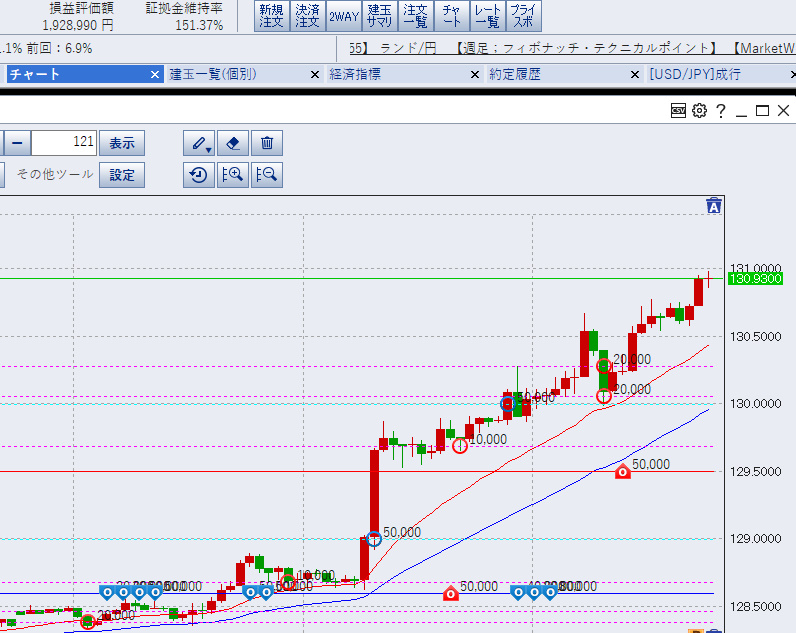Open the 決済注文 settlement order button
The width and height of the screenshot is (796, 633).
(x=307, y=16)
